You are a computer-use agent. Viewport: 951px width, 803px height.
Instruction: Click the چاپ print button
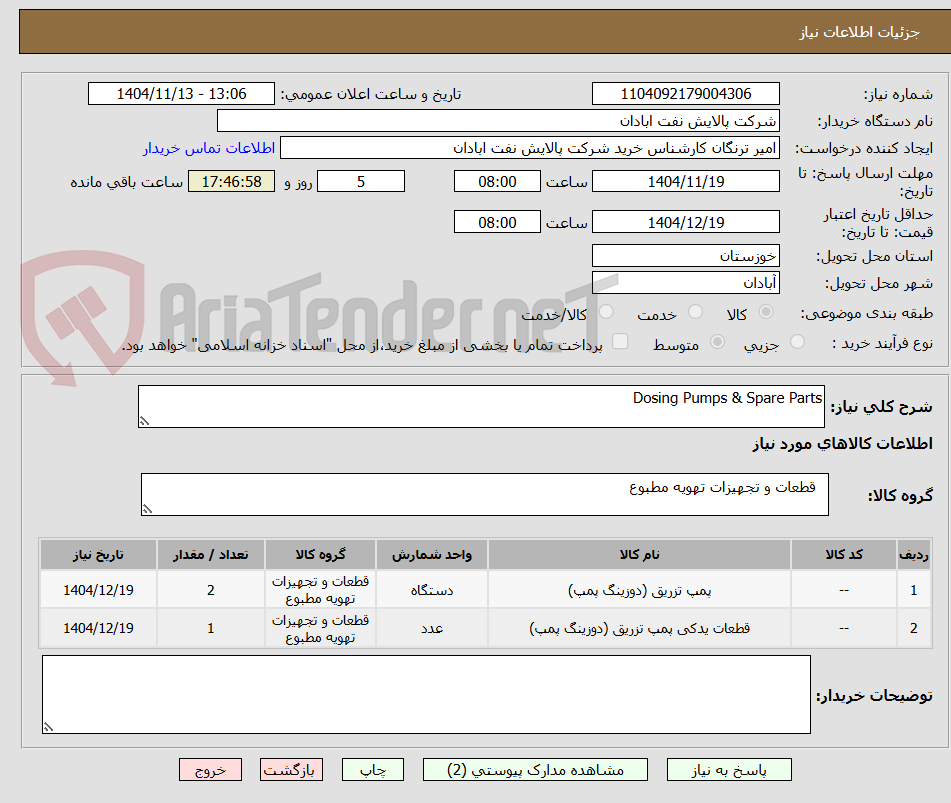[x=372, y=770]
